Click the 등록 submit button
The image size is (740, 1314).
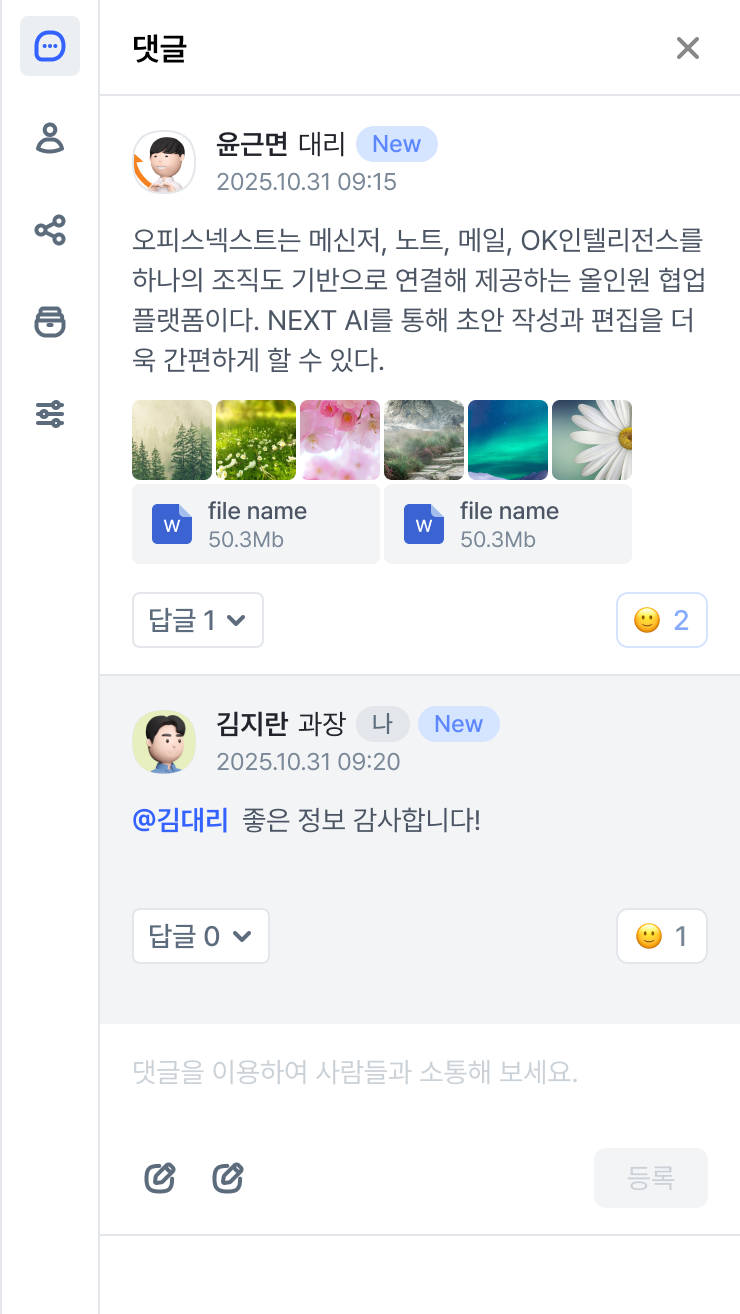[651, 1178]
